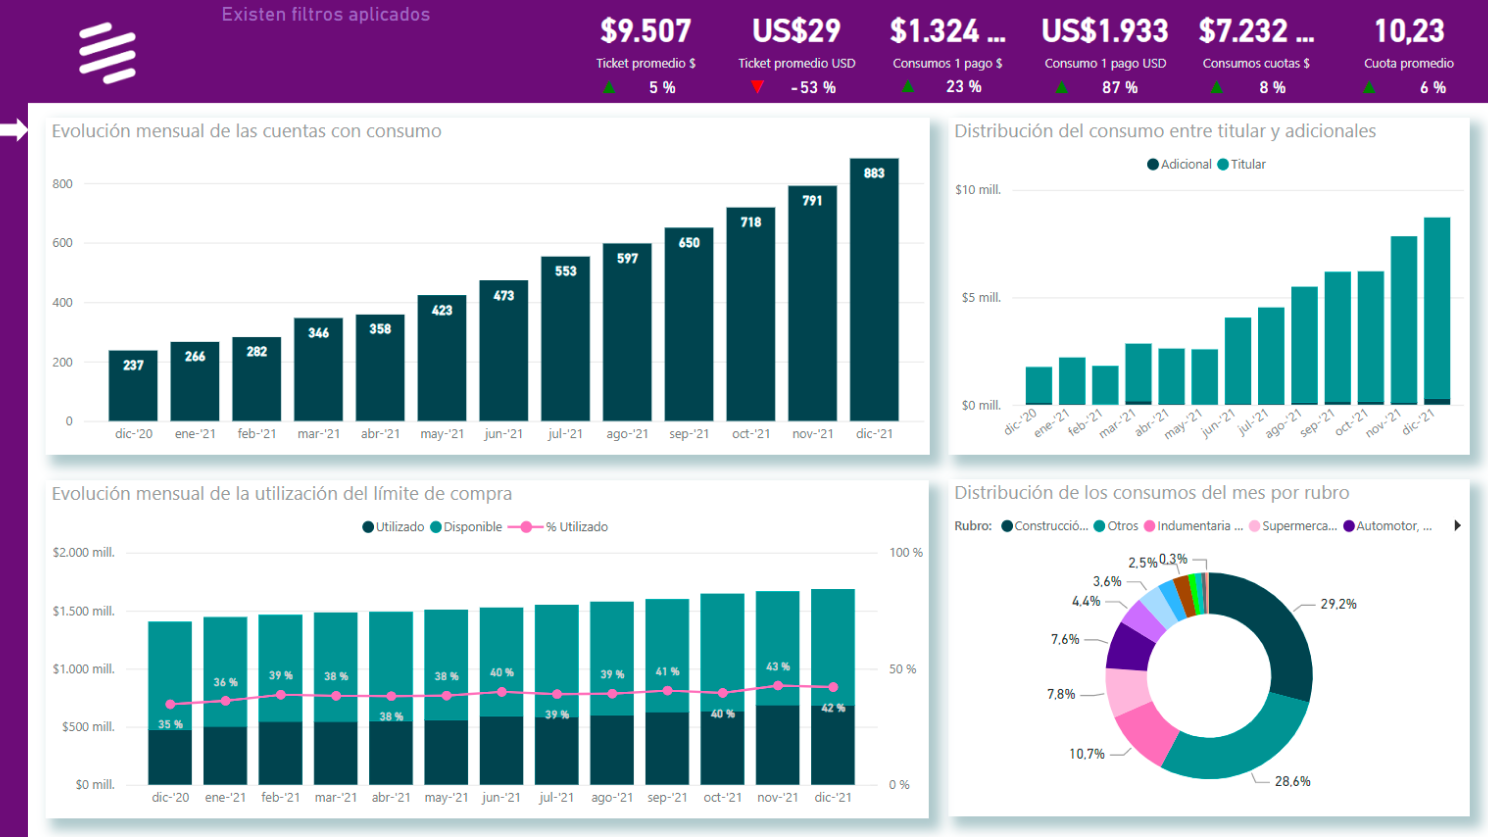
Task: Click the $9.507 Ticket promedio card value
Action: coord(645,31)
